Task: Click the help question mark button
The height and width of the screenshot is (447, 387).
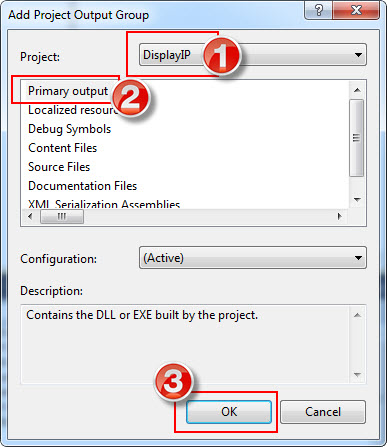Action: click(318, 10)
